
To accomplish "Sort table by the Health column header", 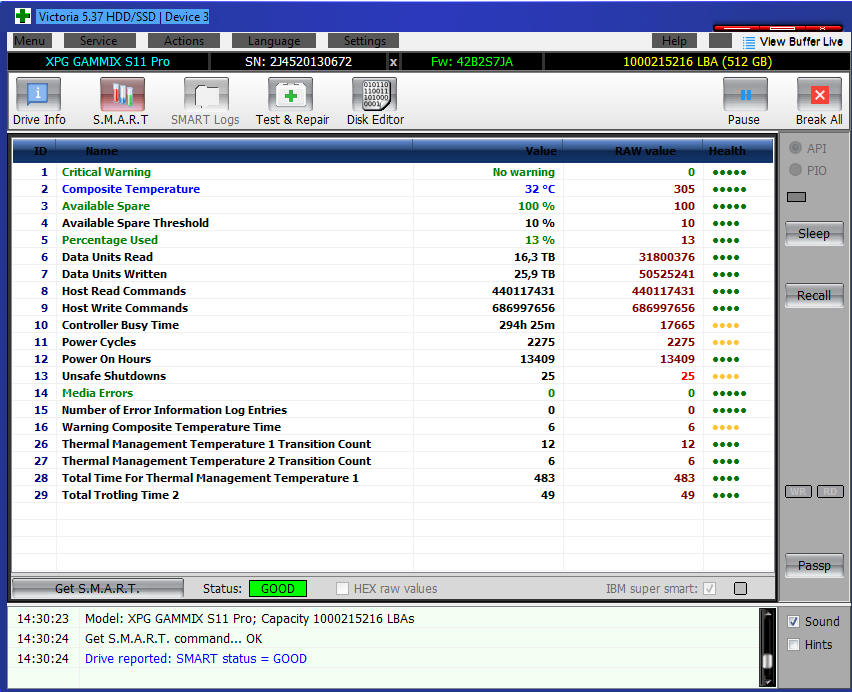I will (x=727, y=151).
